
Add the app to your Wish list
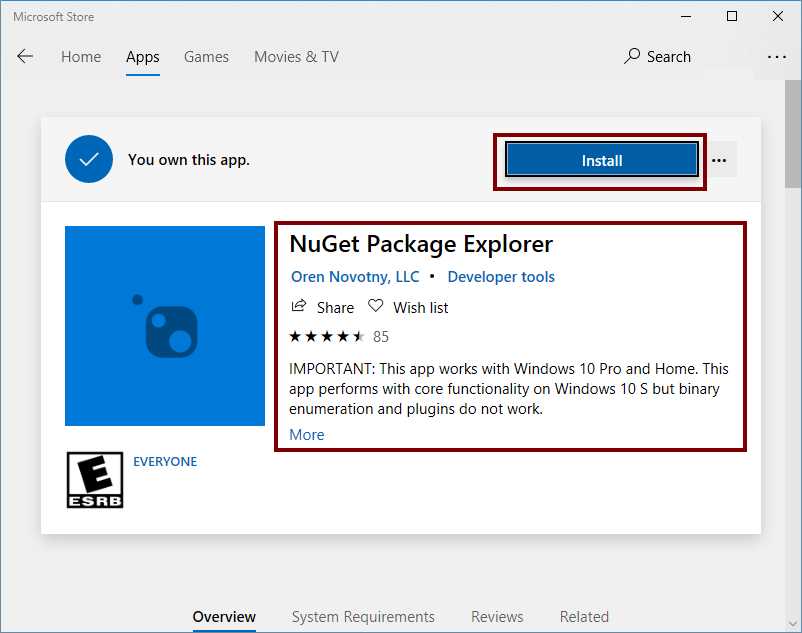[x=408, y=307]
